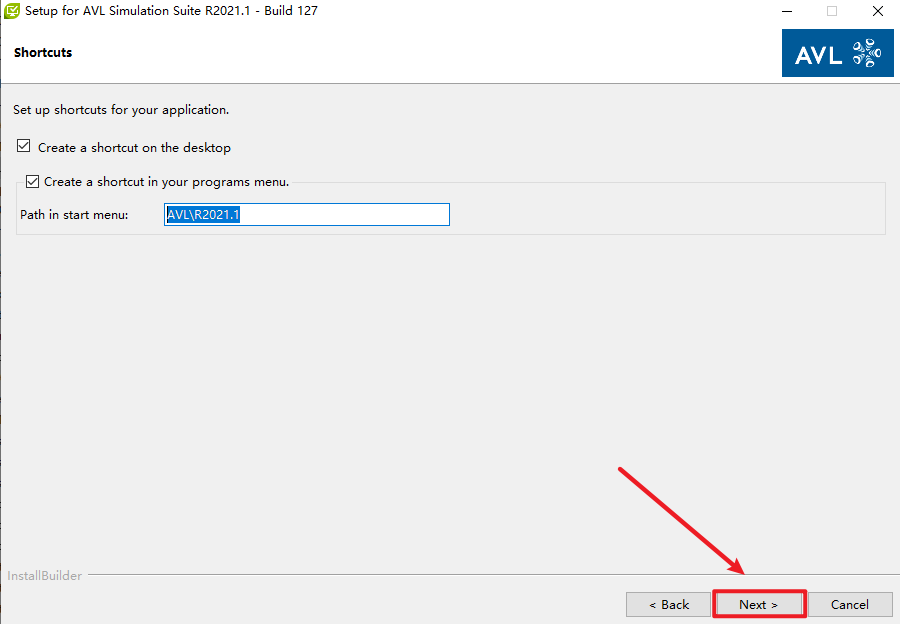The width and height of the screenshot is (900, 624).
Task: Click the setup window title bar text
Action: pos(171,11)
